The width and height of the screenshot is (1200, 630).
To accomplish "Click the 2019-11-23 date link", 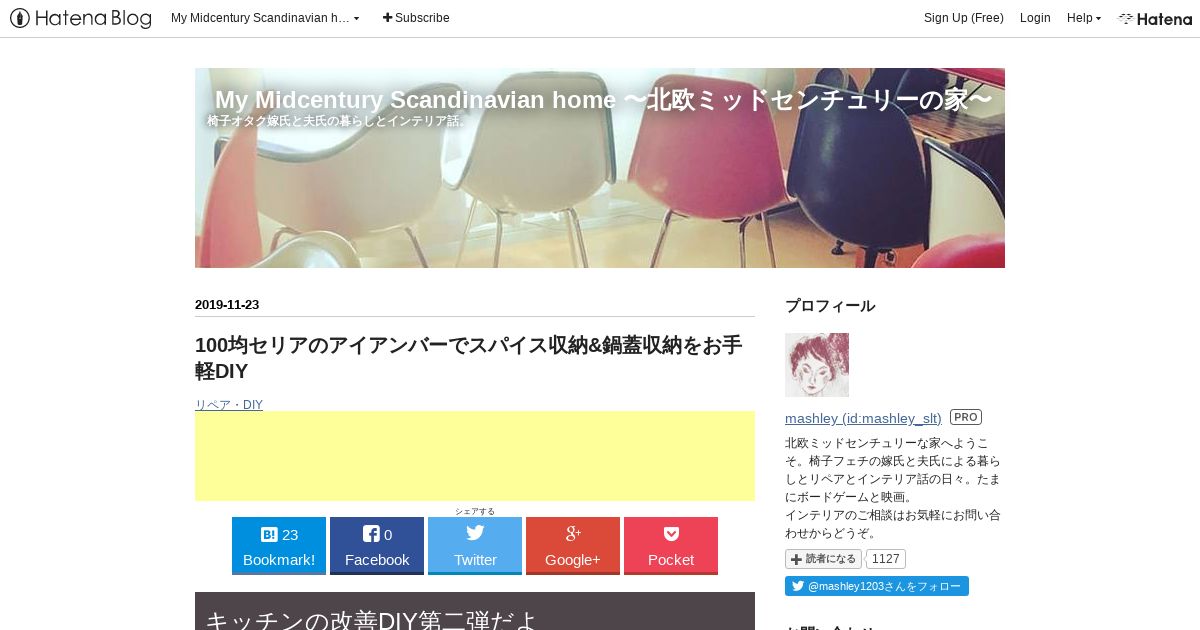I will [227, 305].
